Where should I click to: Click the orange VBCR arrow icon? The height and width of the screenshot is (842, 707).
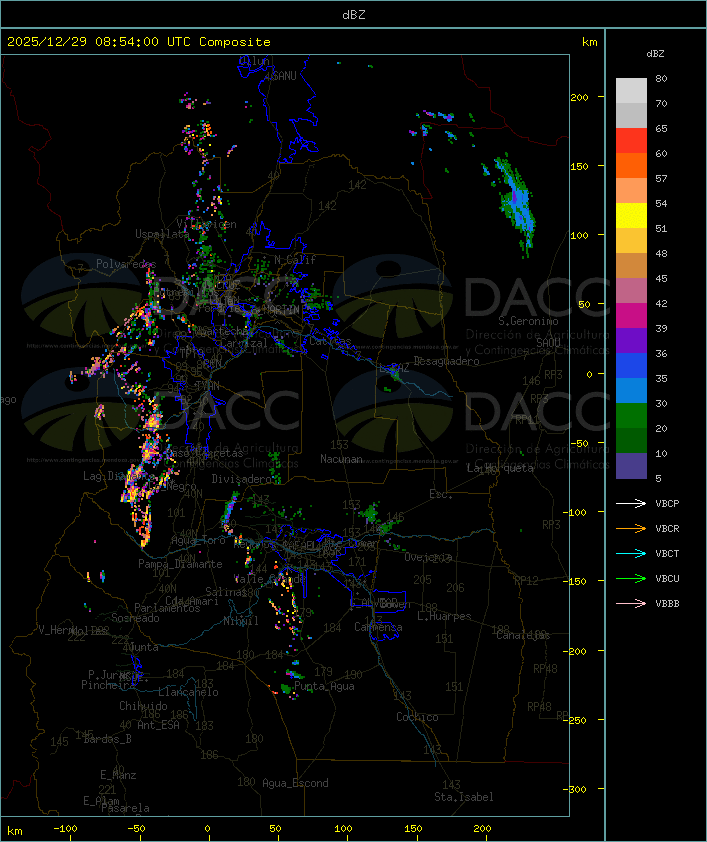[631, 528]
